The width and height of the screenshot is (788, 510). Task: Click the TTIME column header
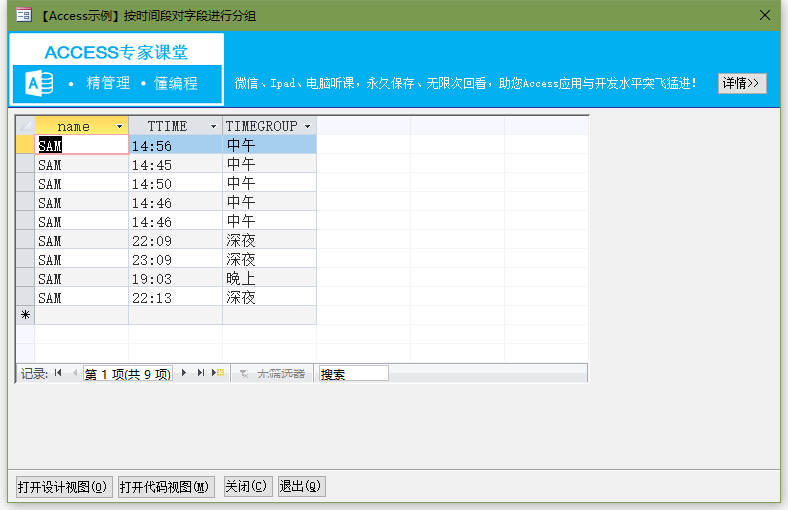click(x=176, y=126)
